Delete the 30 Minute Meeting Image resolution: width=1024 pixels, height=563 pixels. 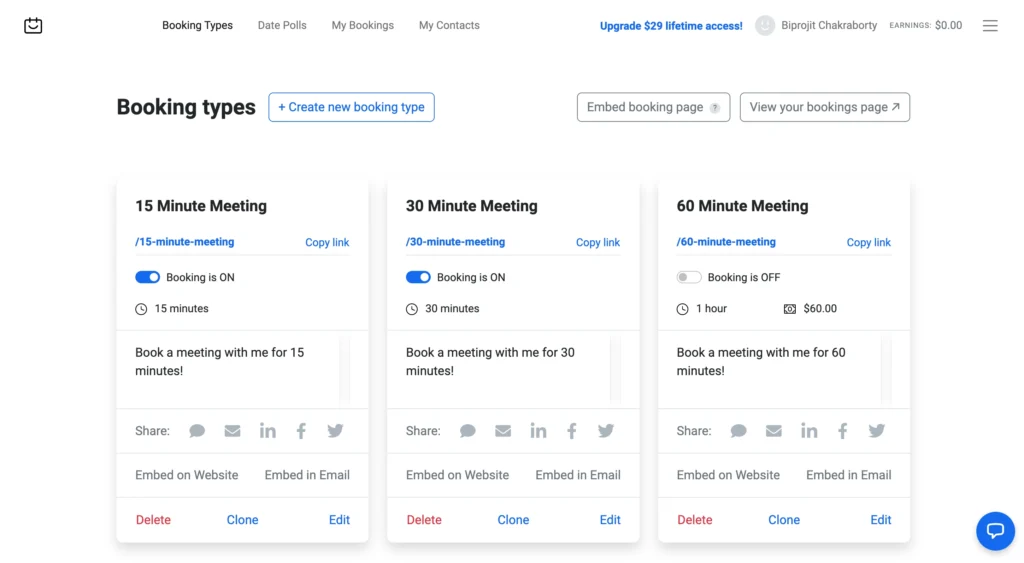coord(424,520)
